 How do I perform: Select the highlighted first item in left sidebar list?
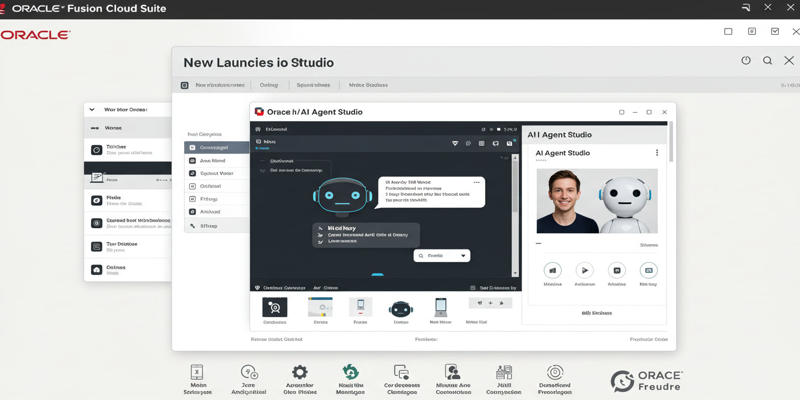[216, 147]
